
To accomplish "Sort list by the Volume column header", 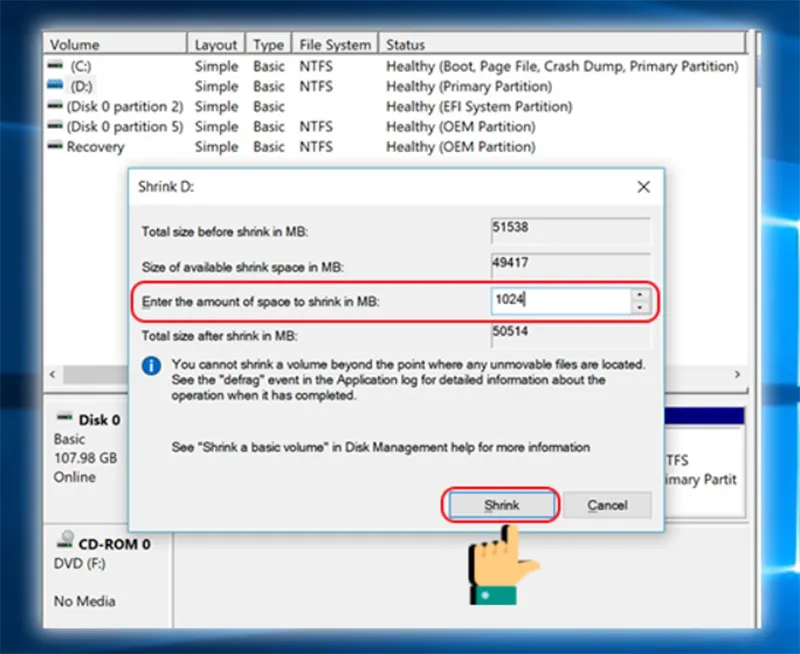I will click(x=115, y=44).
